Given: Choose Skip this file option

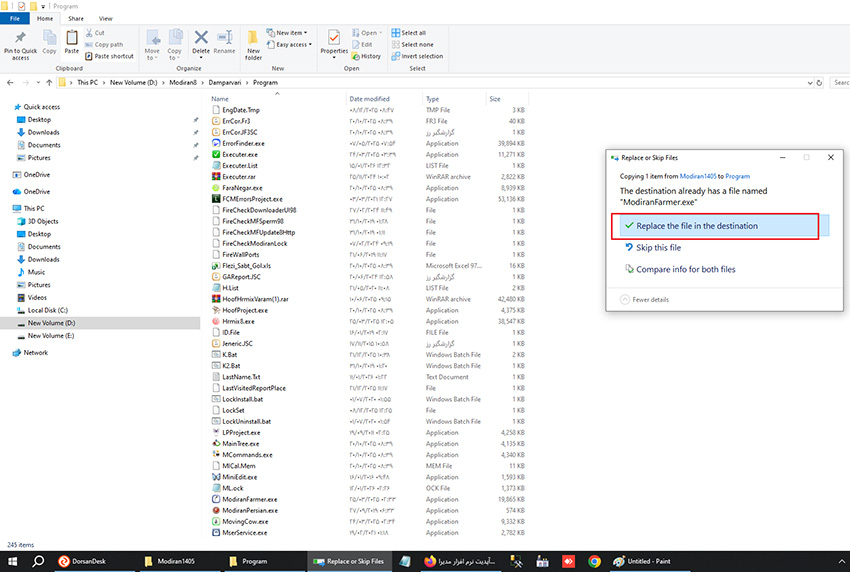Looking at the screenshot, I should click(658, 247).
